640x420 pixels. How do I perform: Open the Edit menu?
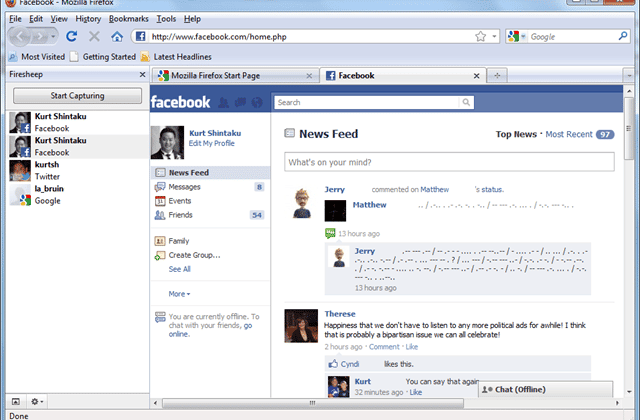coord(36,19)
